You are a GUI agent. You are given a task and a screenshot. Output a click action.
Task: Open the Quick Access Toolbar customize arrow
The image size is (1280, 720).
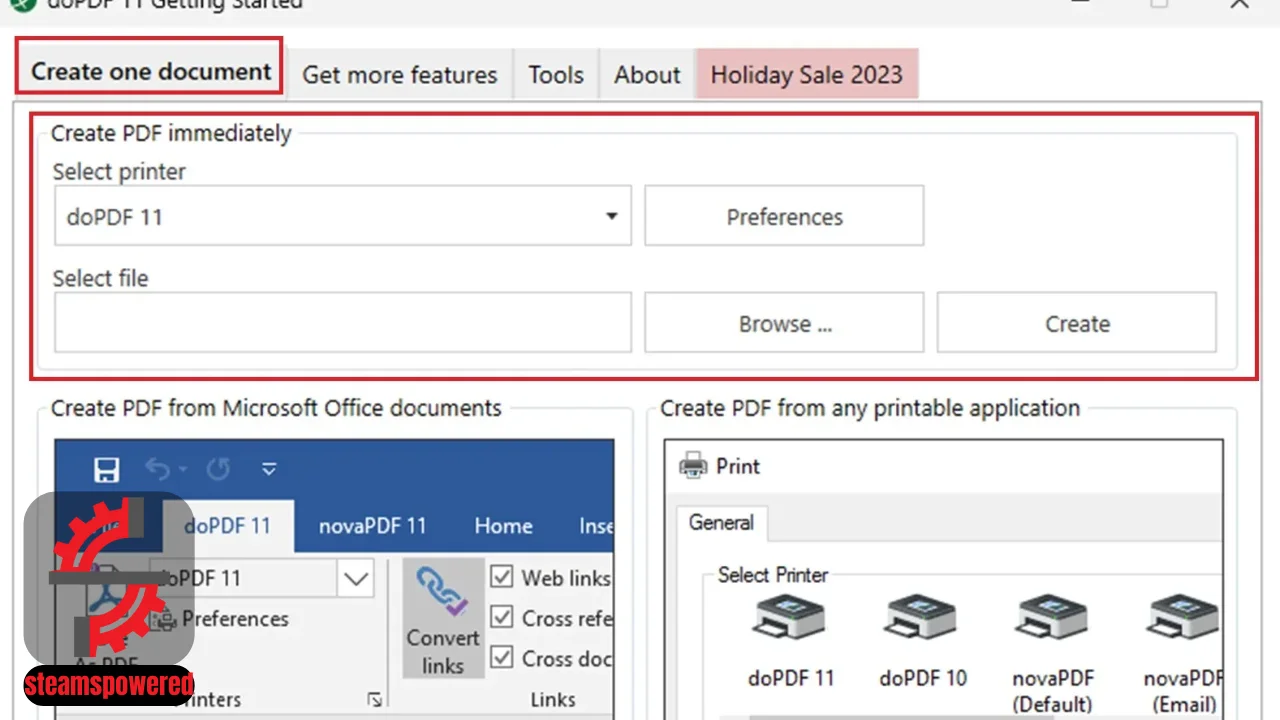coord(268,469)
